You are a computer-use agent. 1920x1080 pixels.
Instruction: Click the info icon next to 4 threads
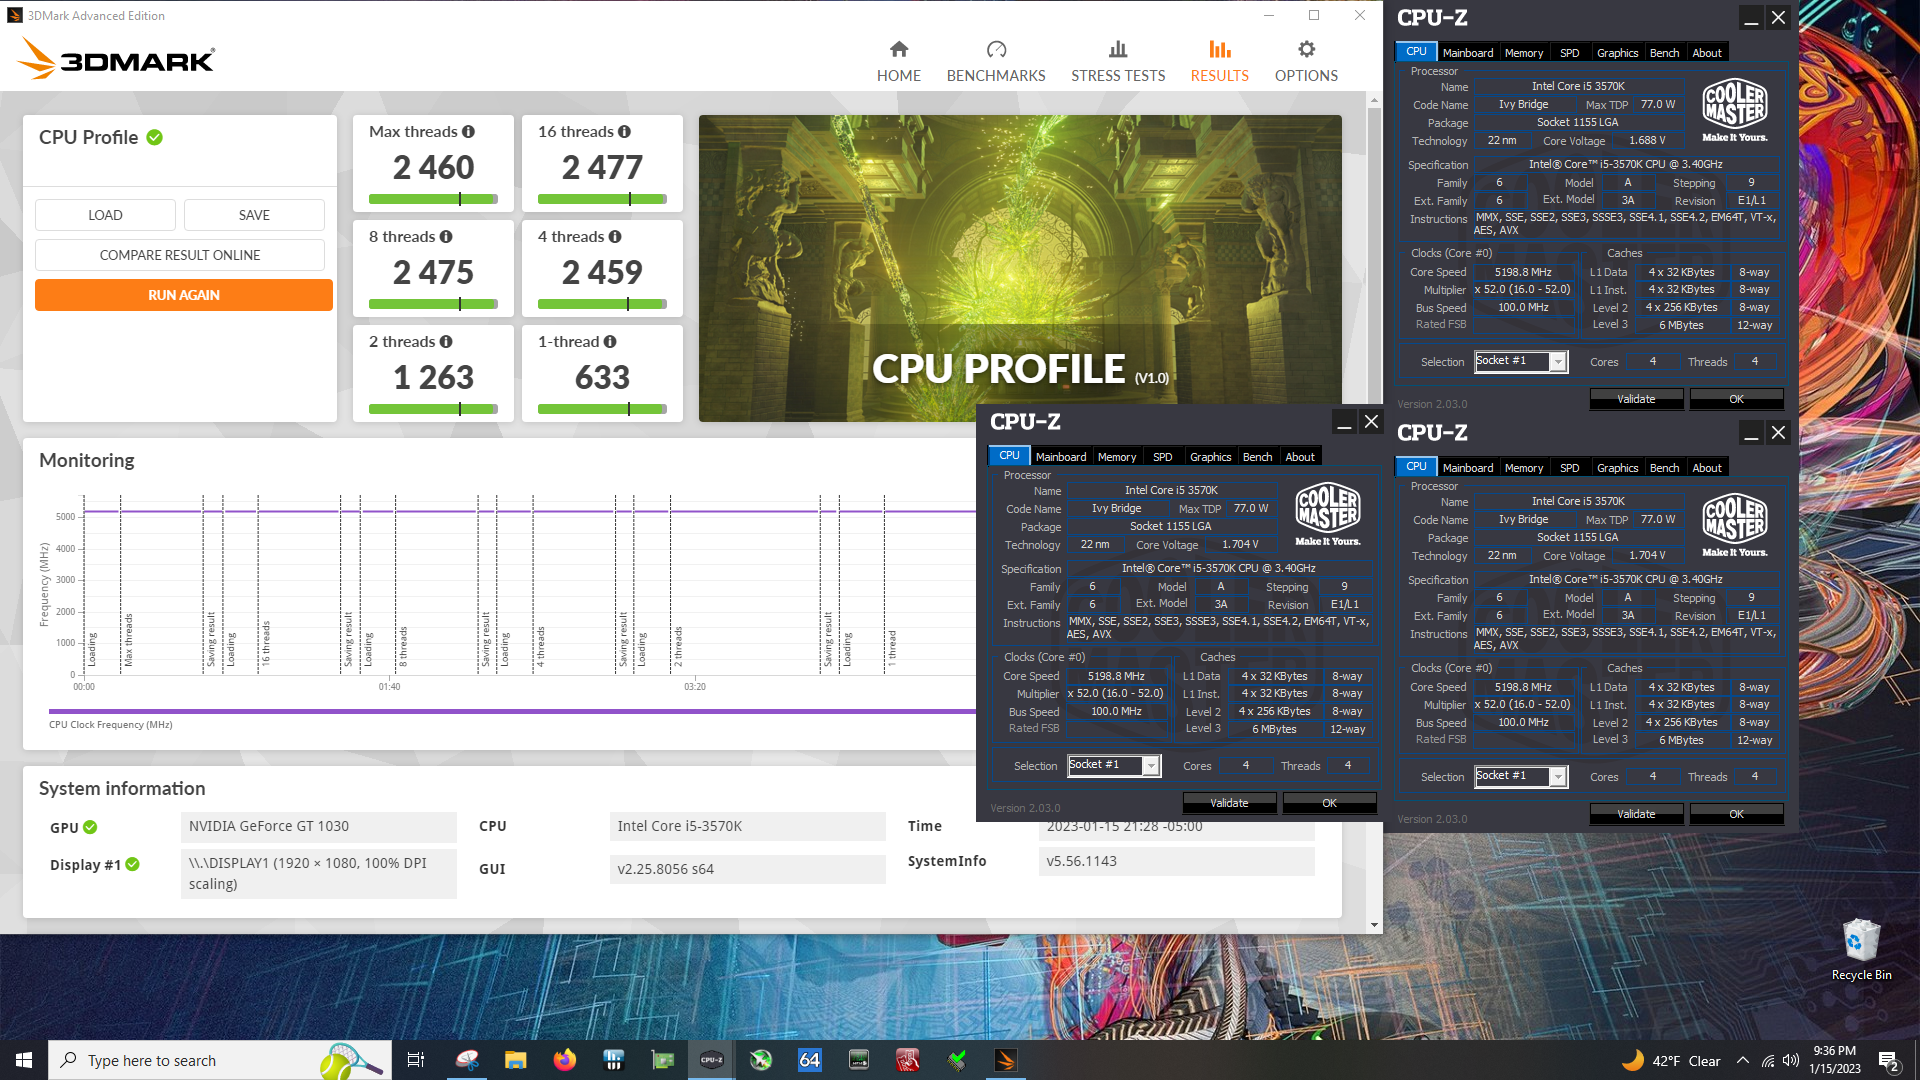coord(615,237)
